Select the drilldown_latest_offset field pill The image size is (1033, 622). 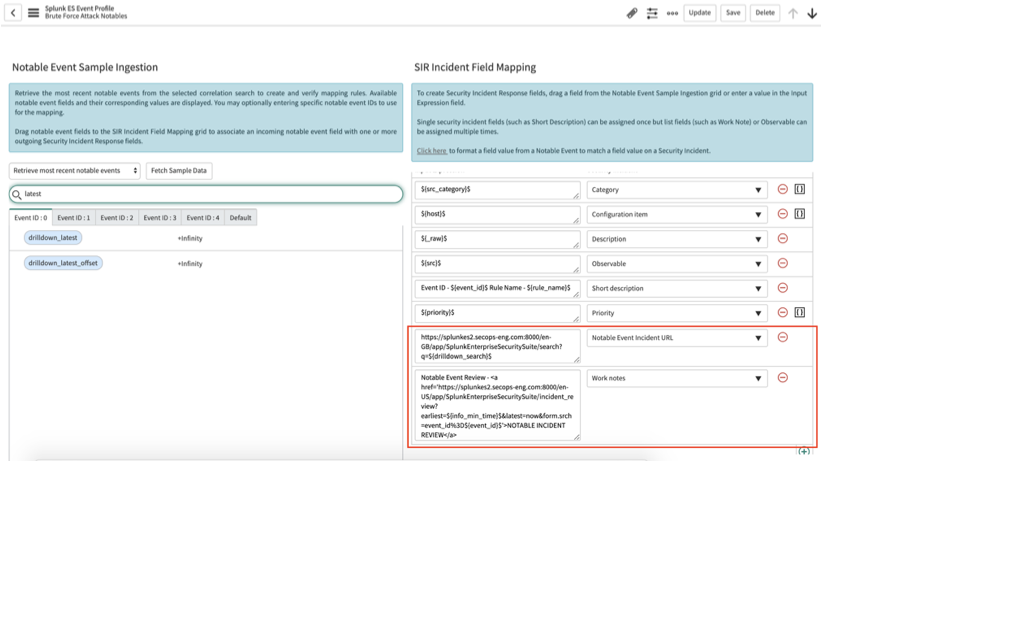click(x=63, y=263)
